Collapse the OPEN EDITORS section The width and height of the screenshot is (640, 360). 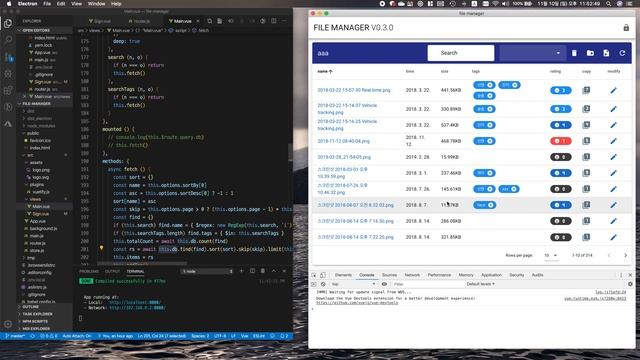coord(36,30)
